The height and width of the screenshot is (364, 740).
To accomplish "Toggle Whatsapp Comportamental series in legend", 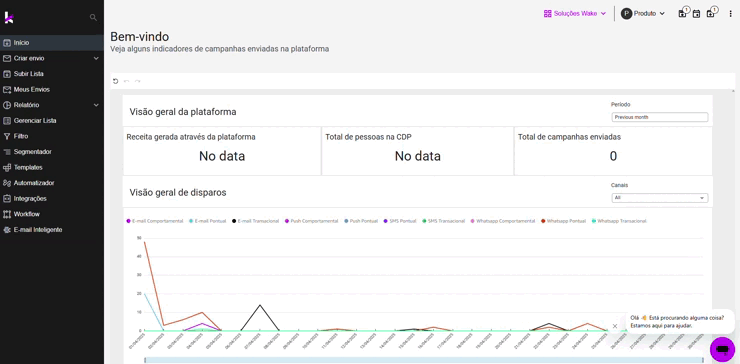I will tap(503, 221).
